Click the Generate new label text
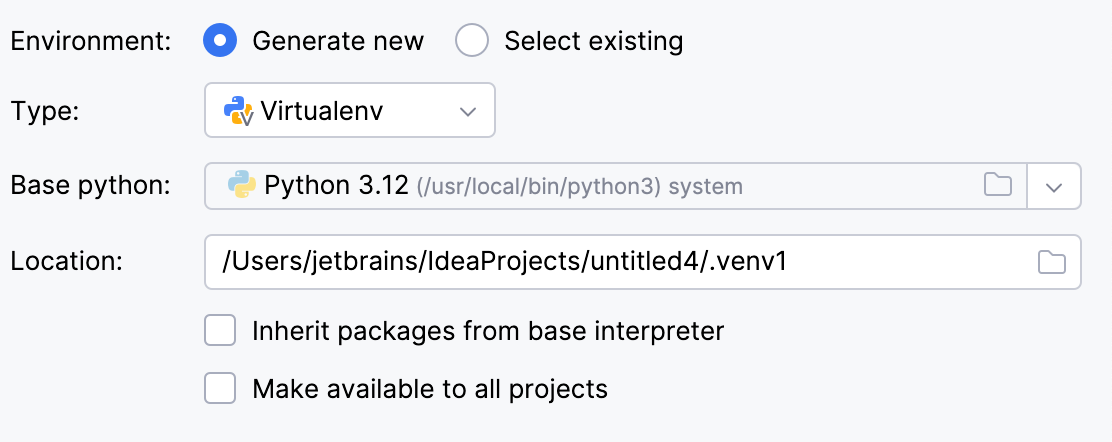The width and height of the screenshot is (1112, 442). click(338, 40)
